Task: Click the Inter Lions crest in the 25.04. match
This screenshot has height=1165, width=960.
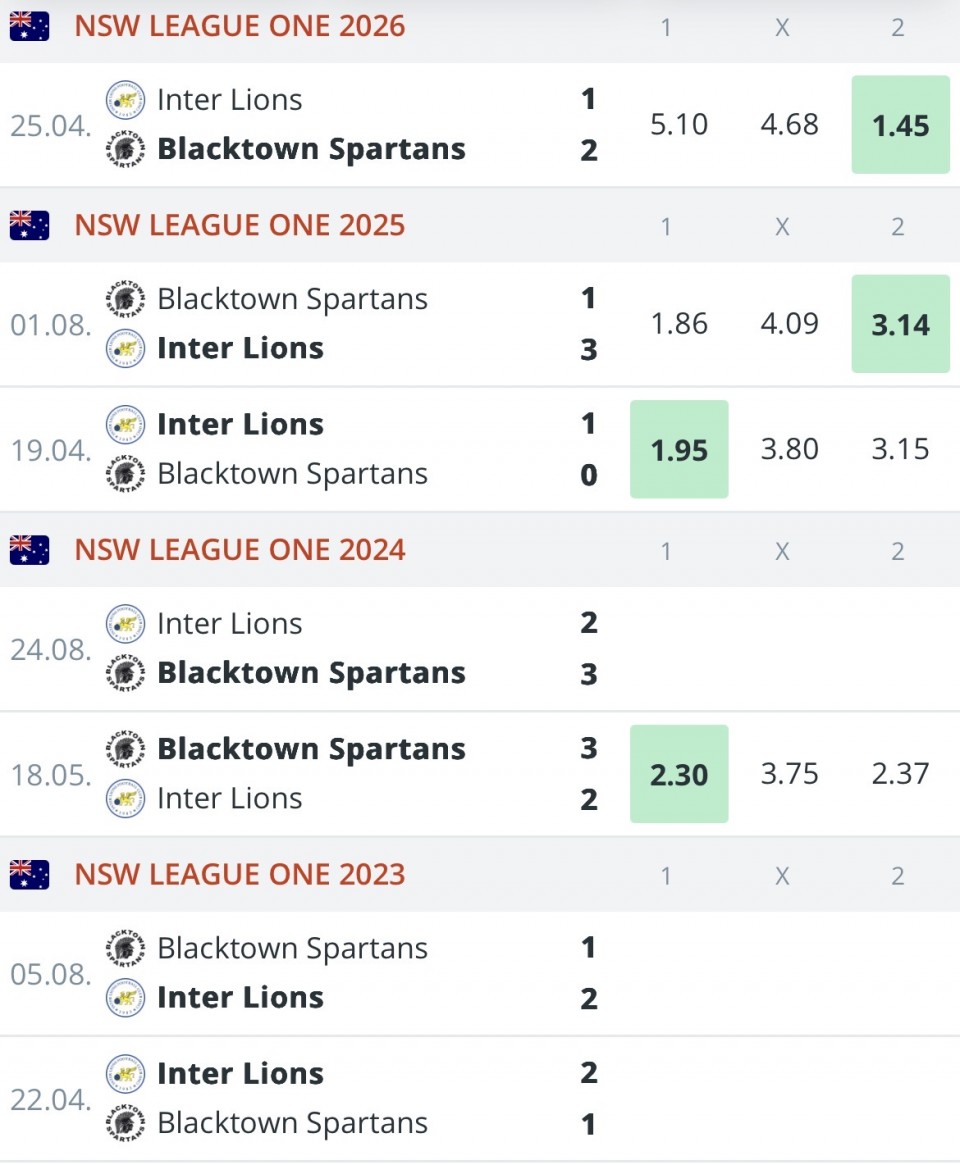Action: 126,100
